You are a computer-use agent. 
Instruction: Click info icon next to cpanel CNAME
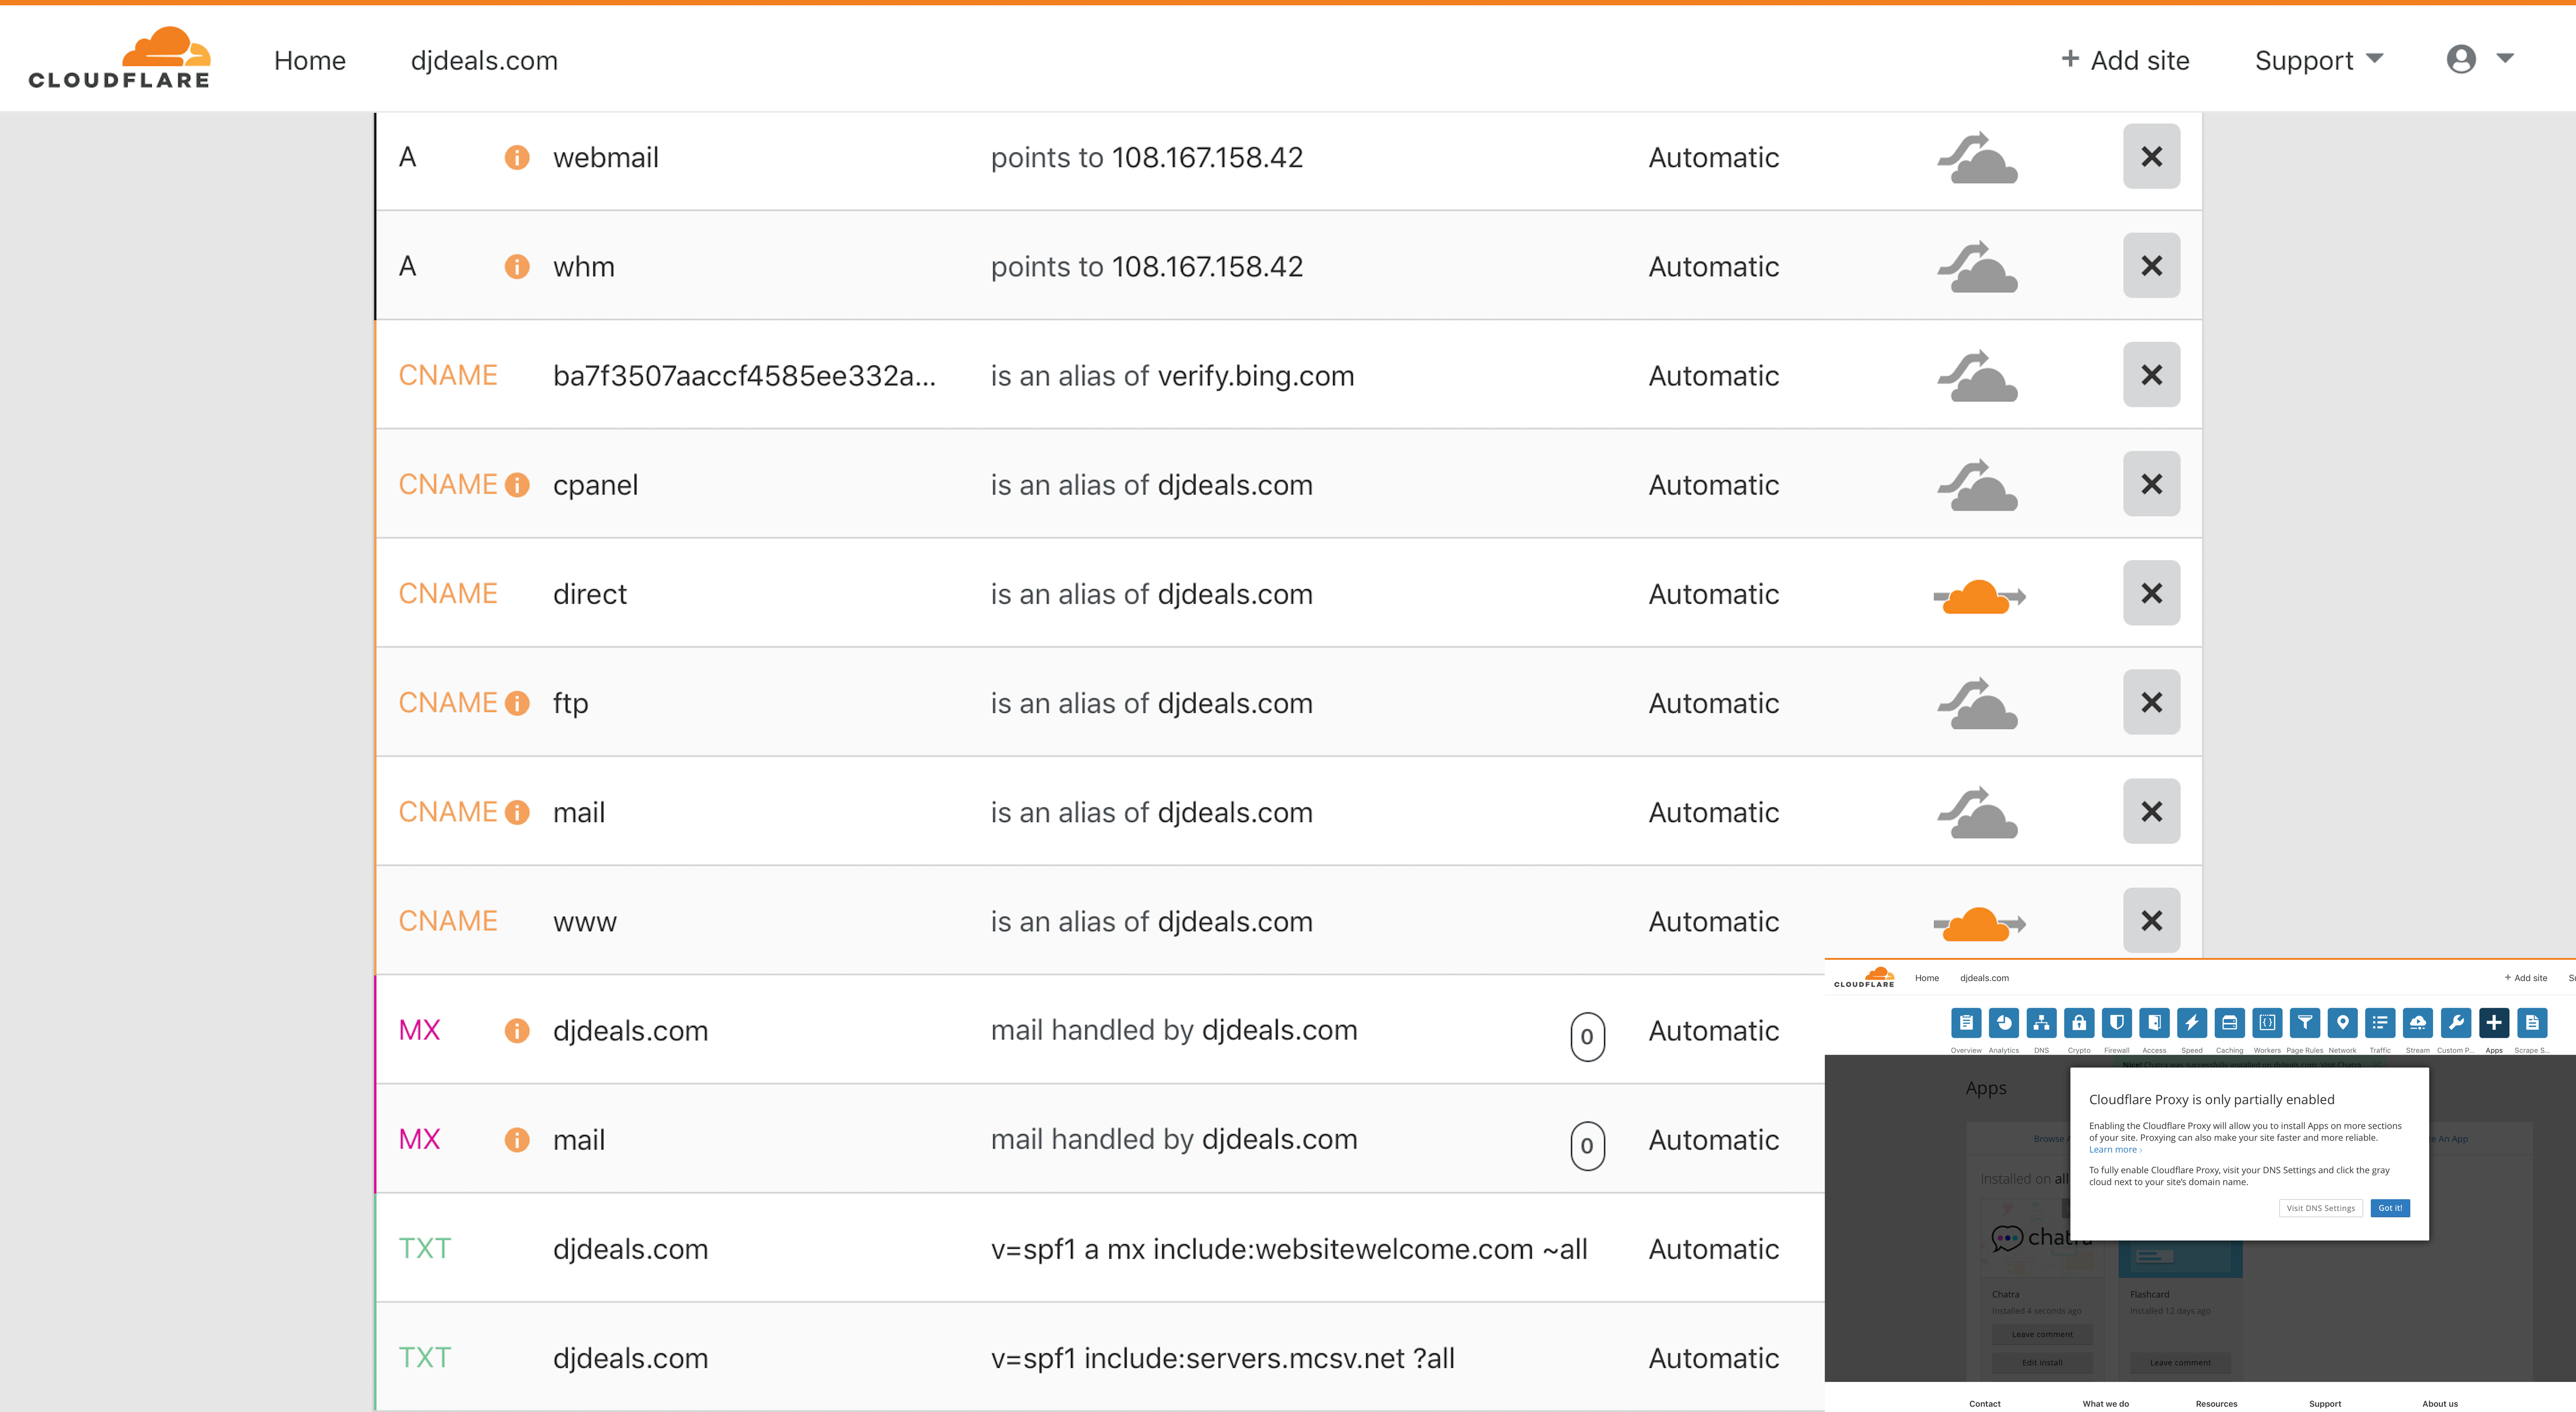(x=517, y=485)
